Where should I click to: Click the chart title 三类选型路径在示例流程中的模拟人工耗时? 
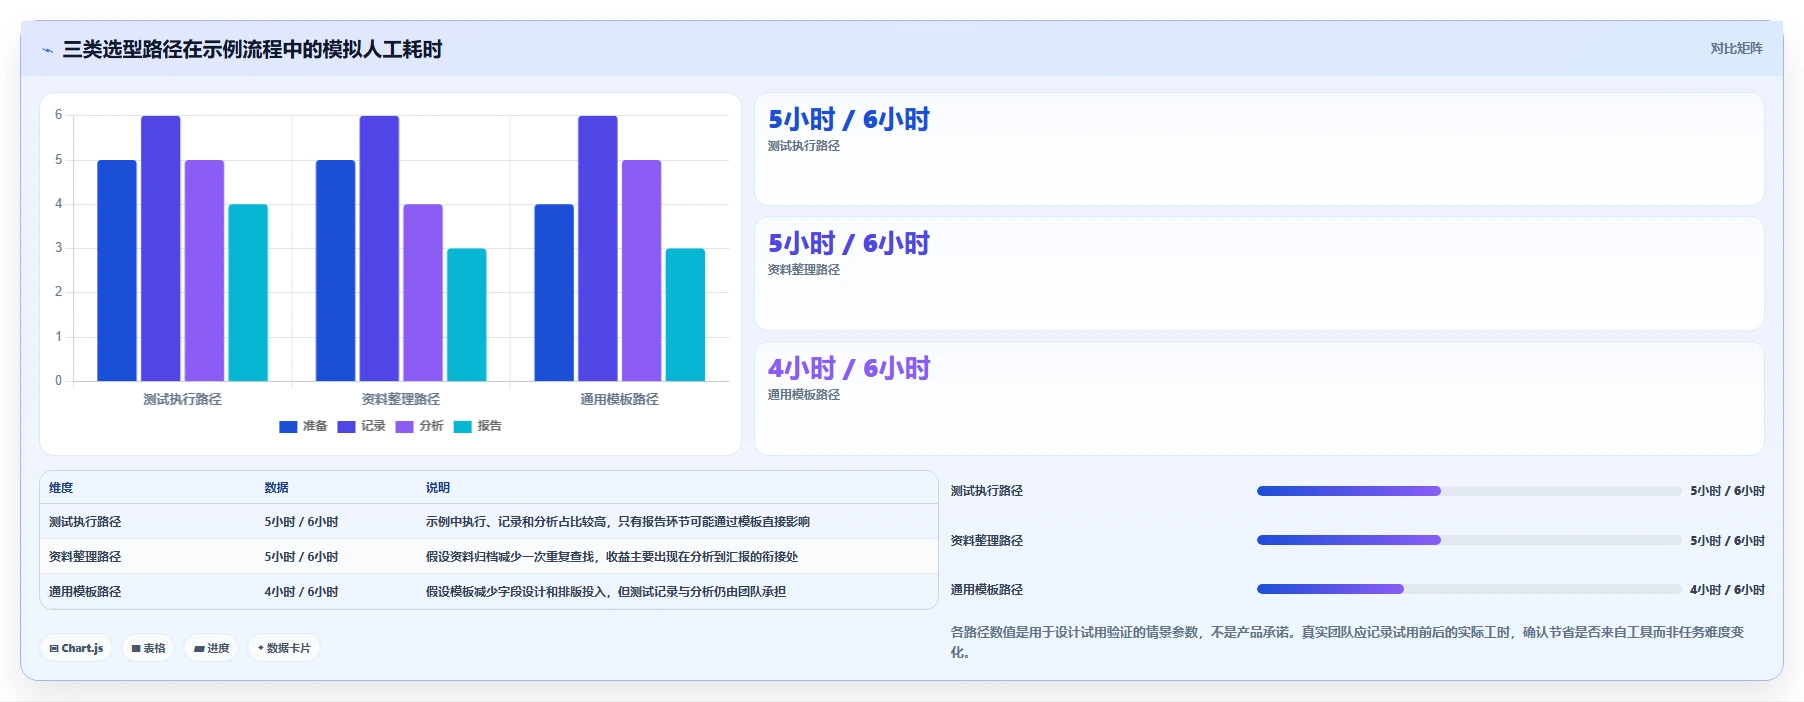[x=252, y=49]
